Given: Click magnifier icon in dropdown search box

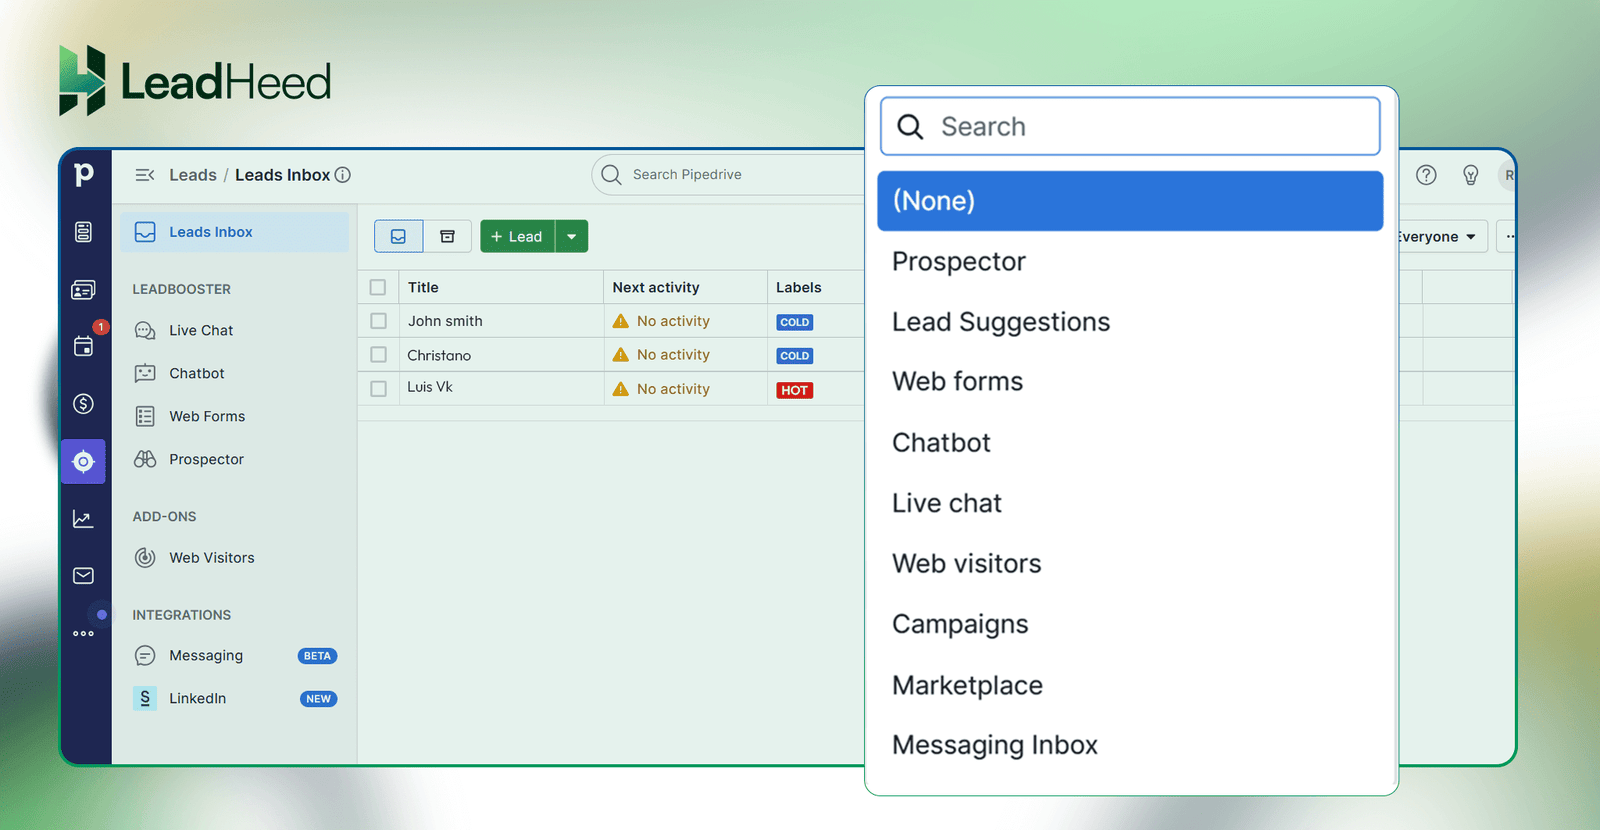Looking at the screenshot, I should (x=910, y=127).
